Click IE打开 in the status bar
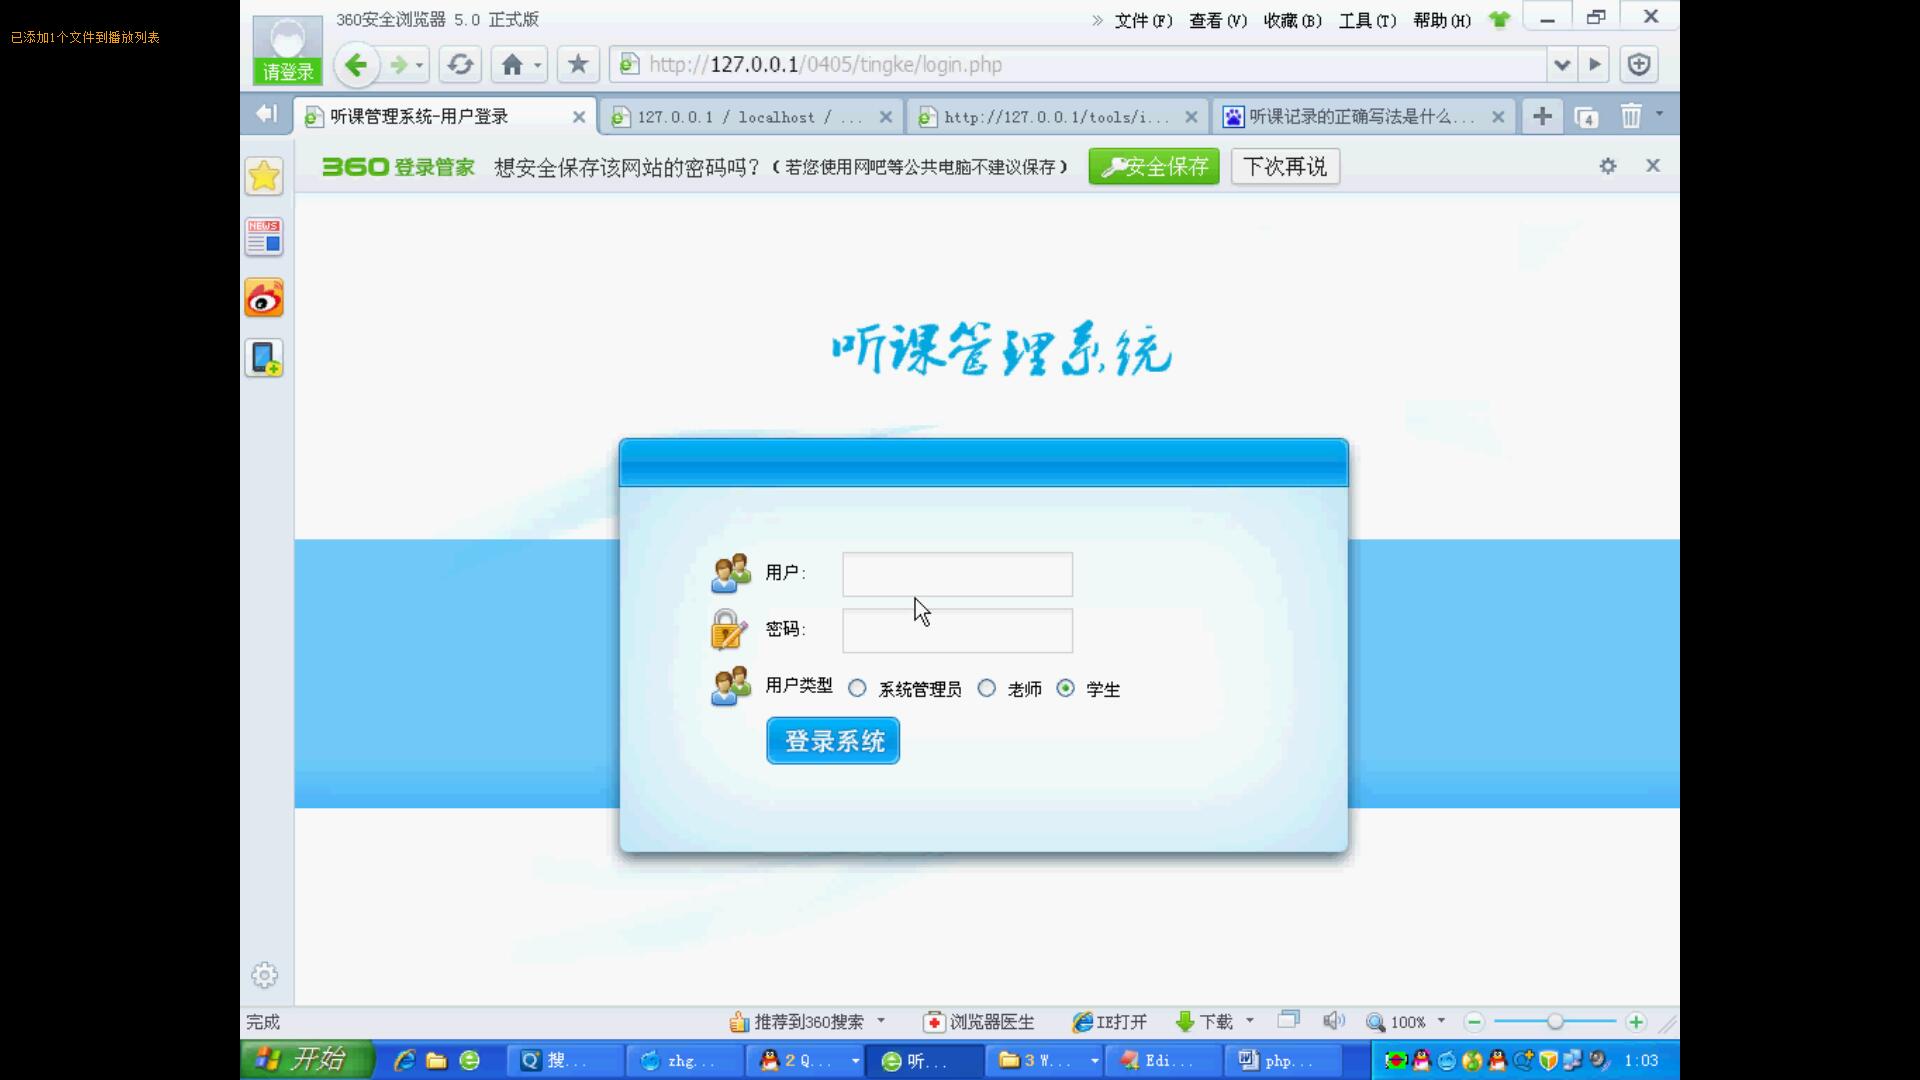The image size is (1920, 1080). click(1110, 1022)
